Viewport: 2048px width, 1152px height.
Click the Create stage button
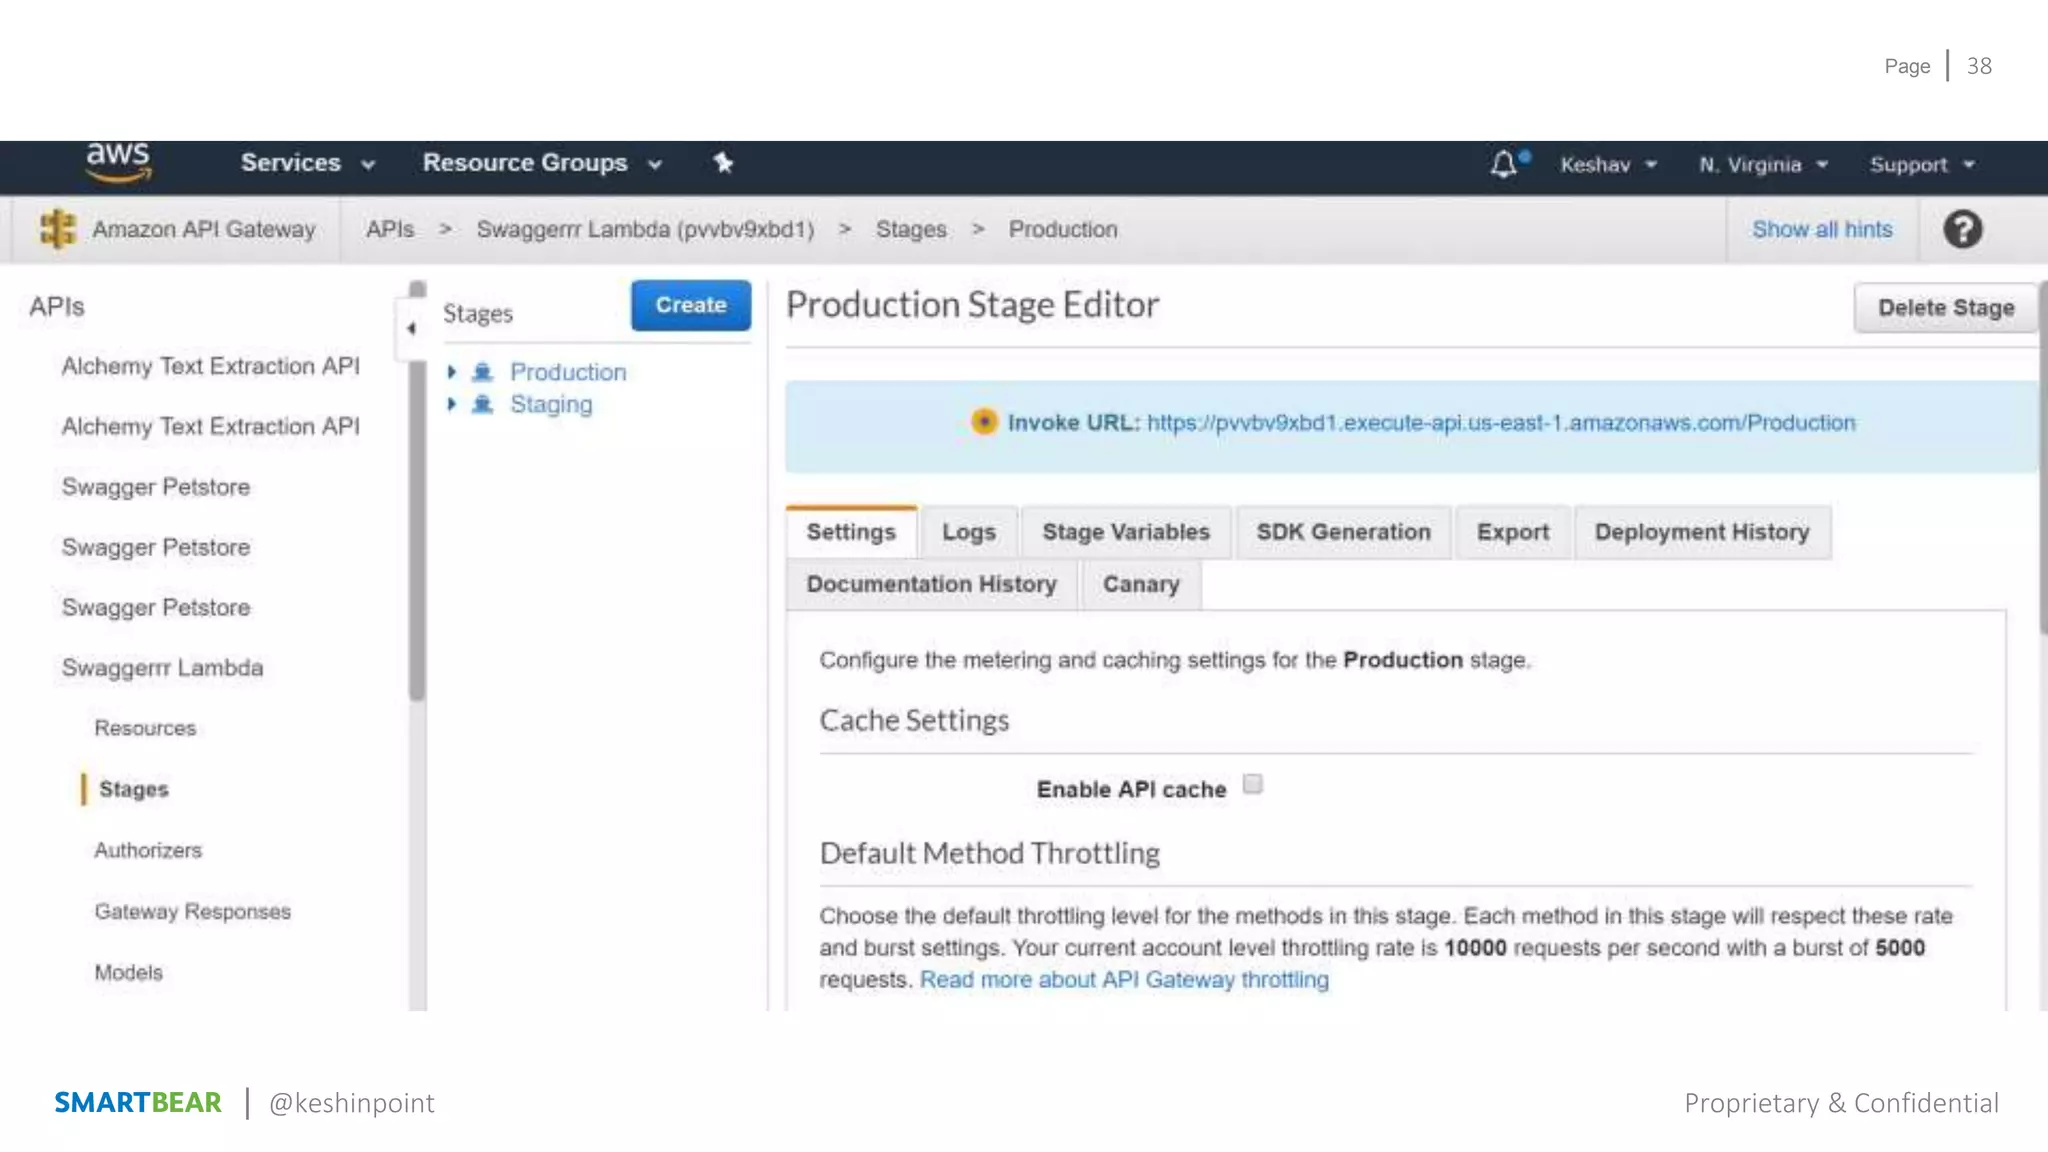(690, 305)
